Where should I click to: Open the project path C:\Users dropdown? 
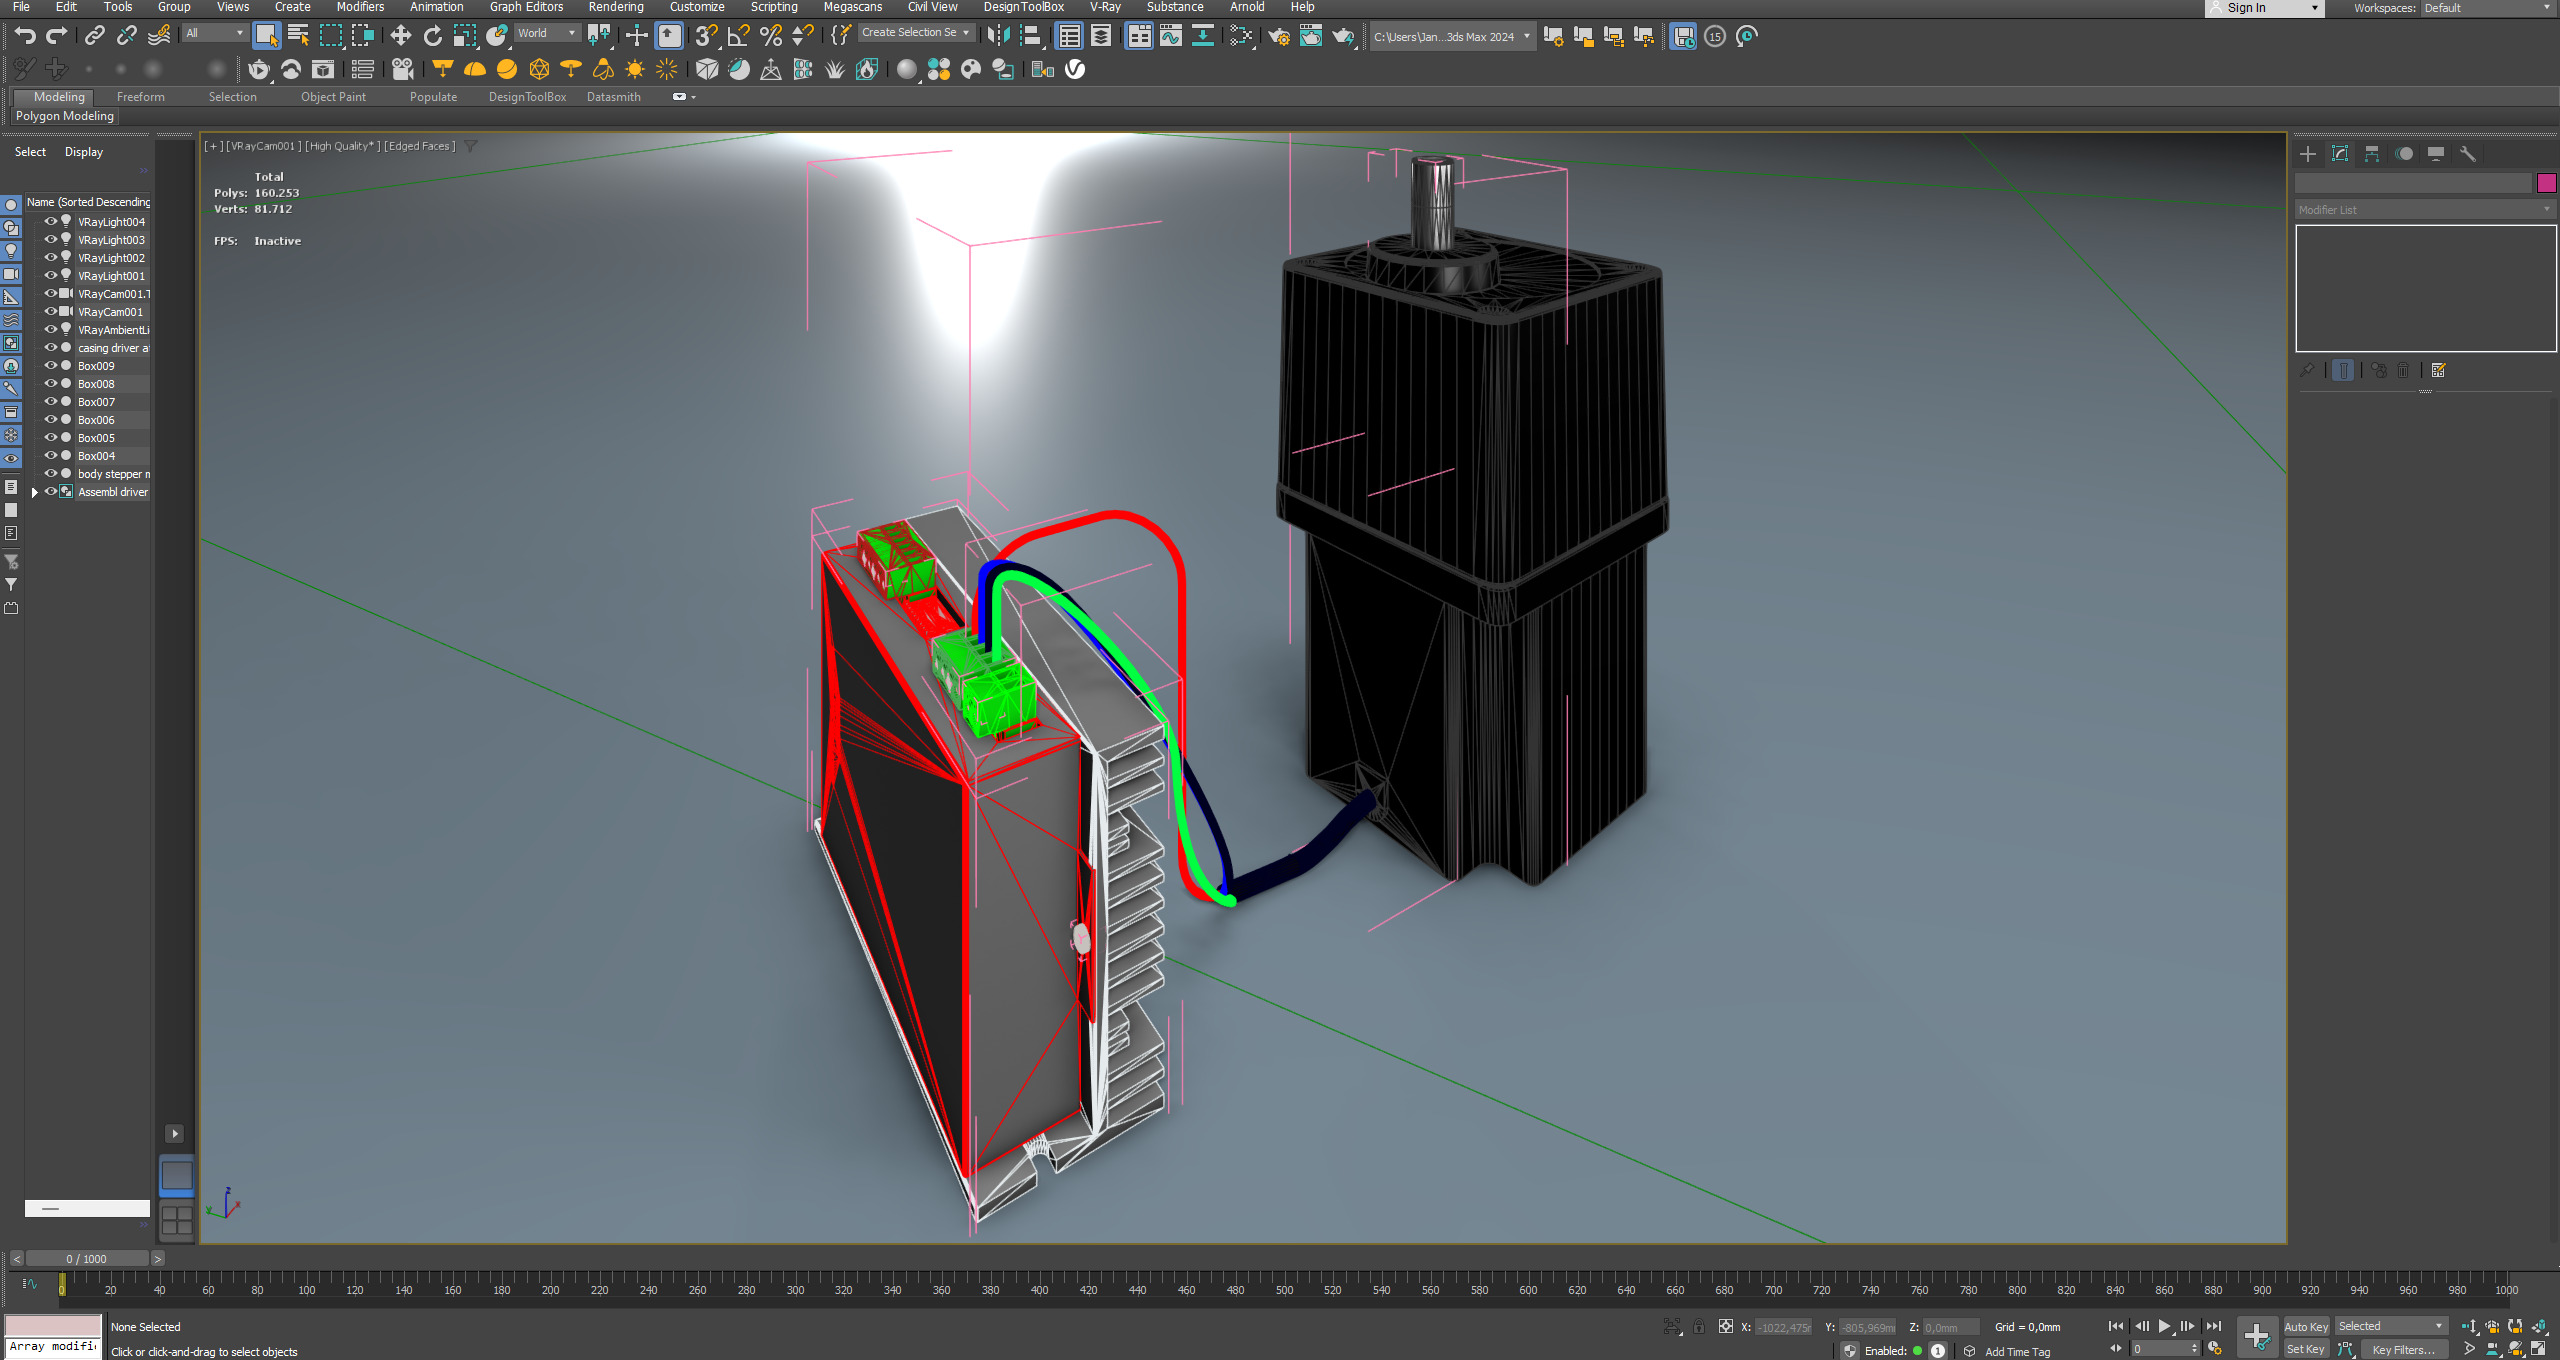point(1452,37)
